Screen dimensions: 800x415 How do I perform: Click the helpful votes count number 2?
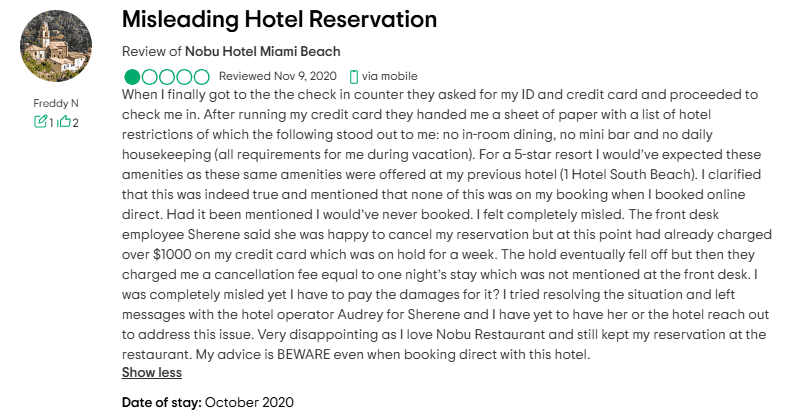(x=74, y=123)
